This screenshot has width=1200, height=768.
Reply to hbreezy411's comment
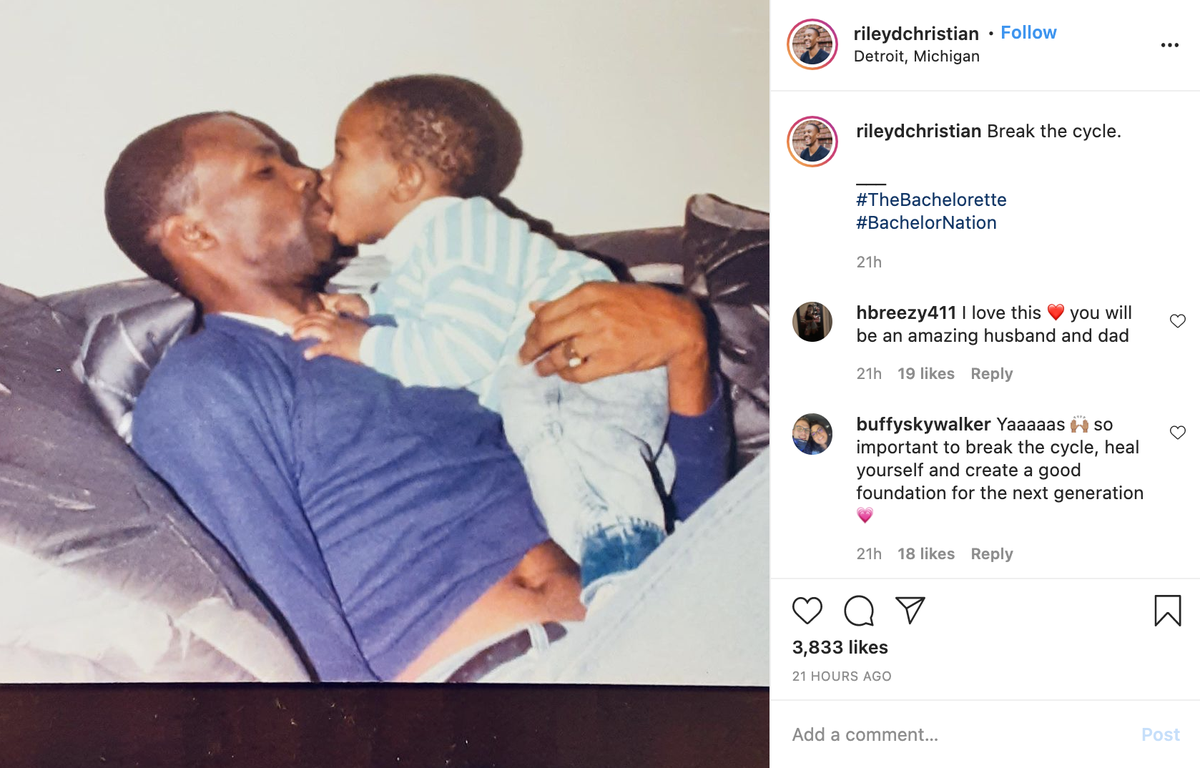(991, 373)
